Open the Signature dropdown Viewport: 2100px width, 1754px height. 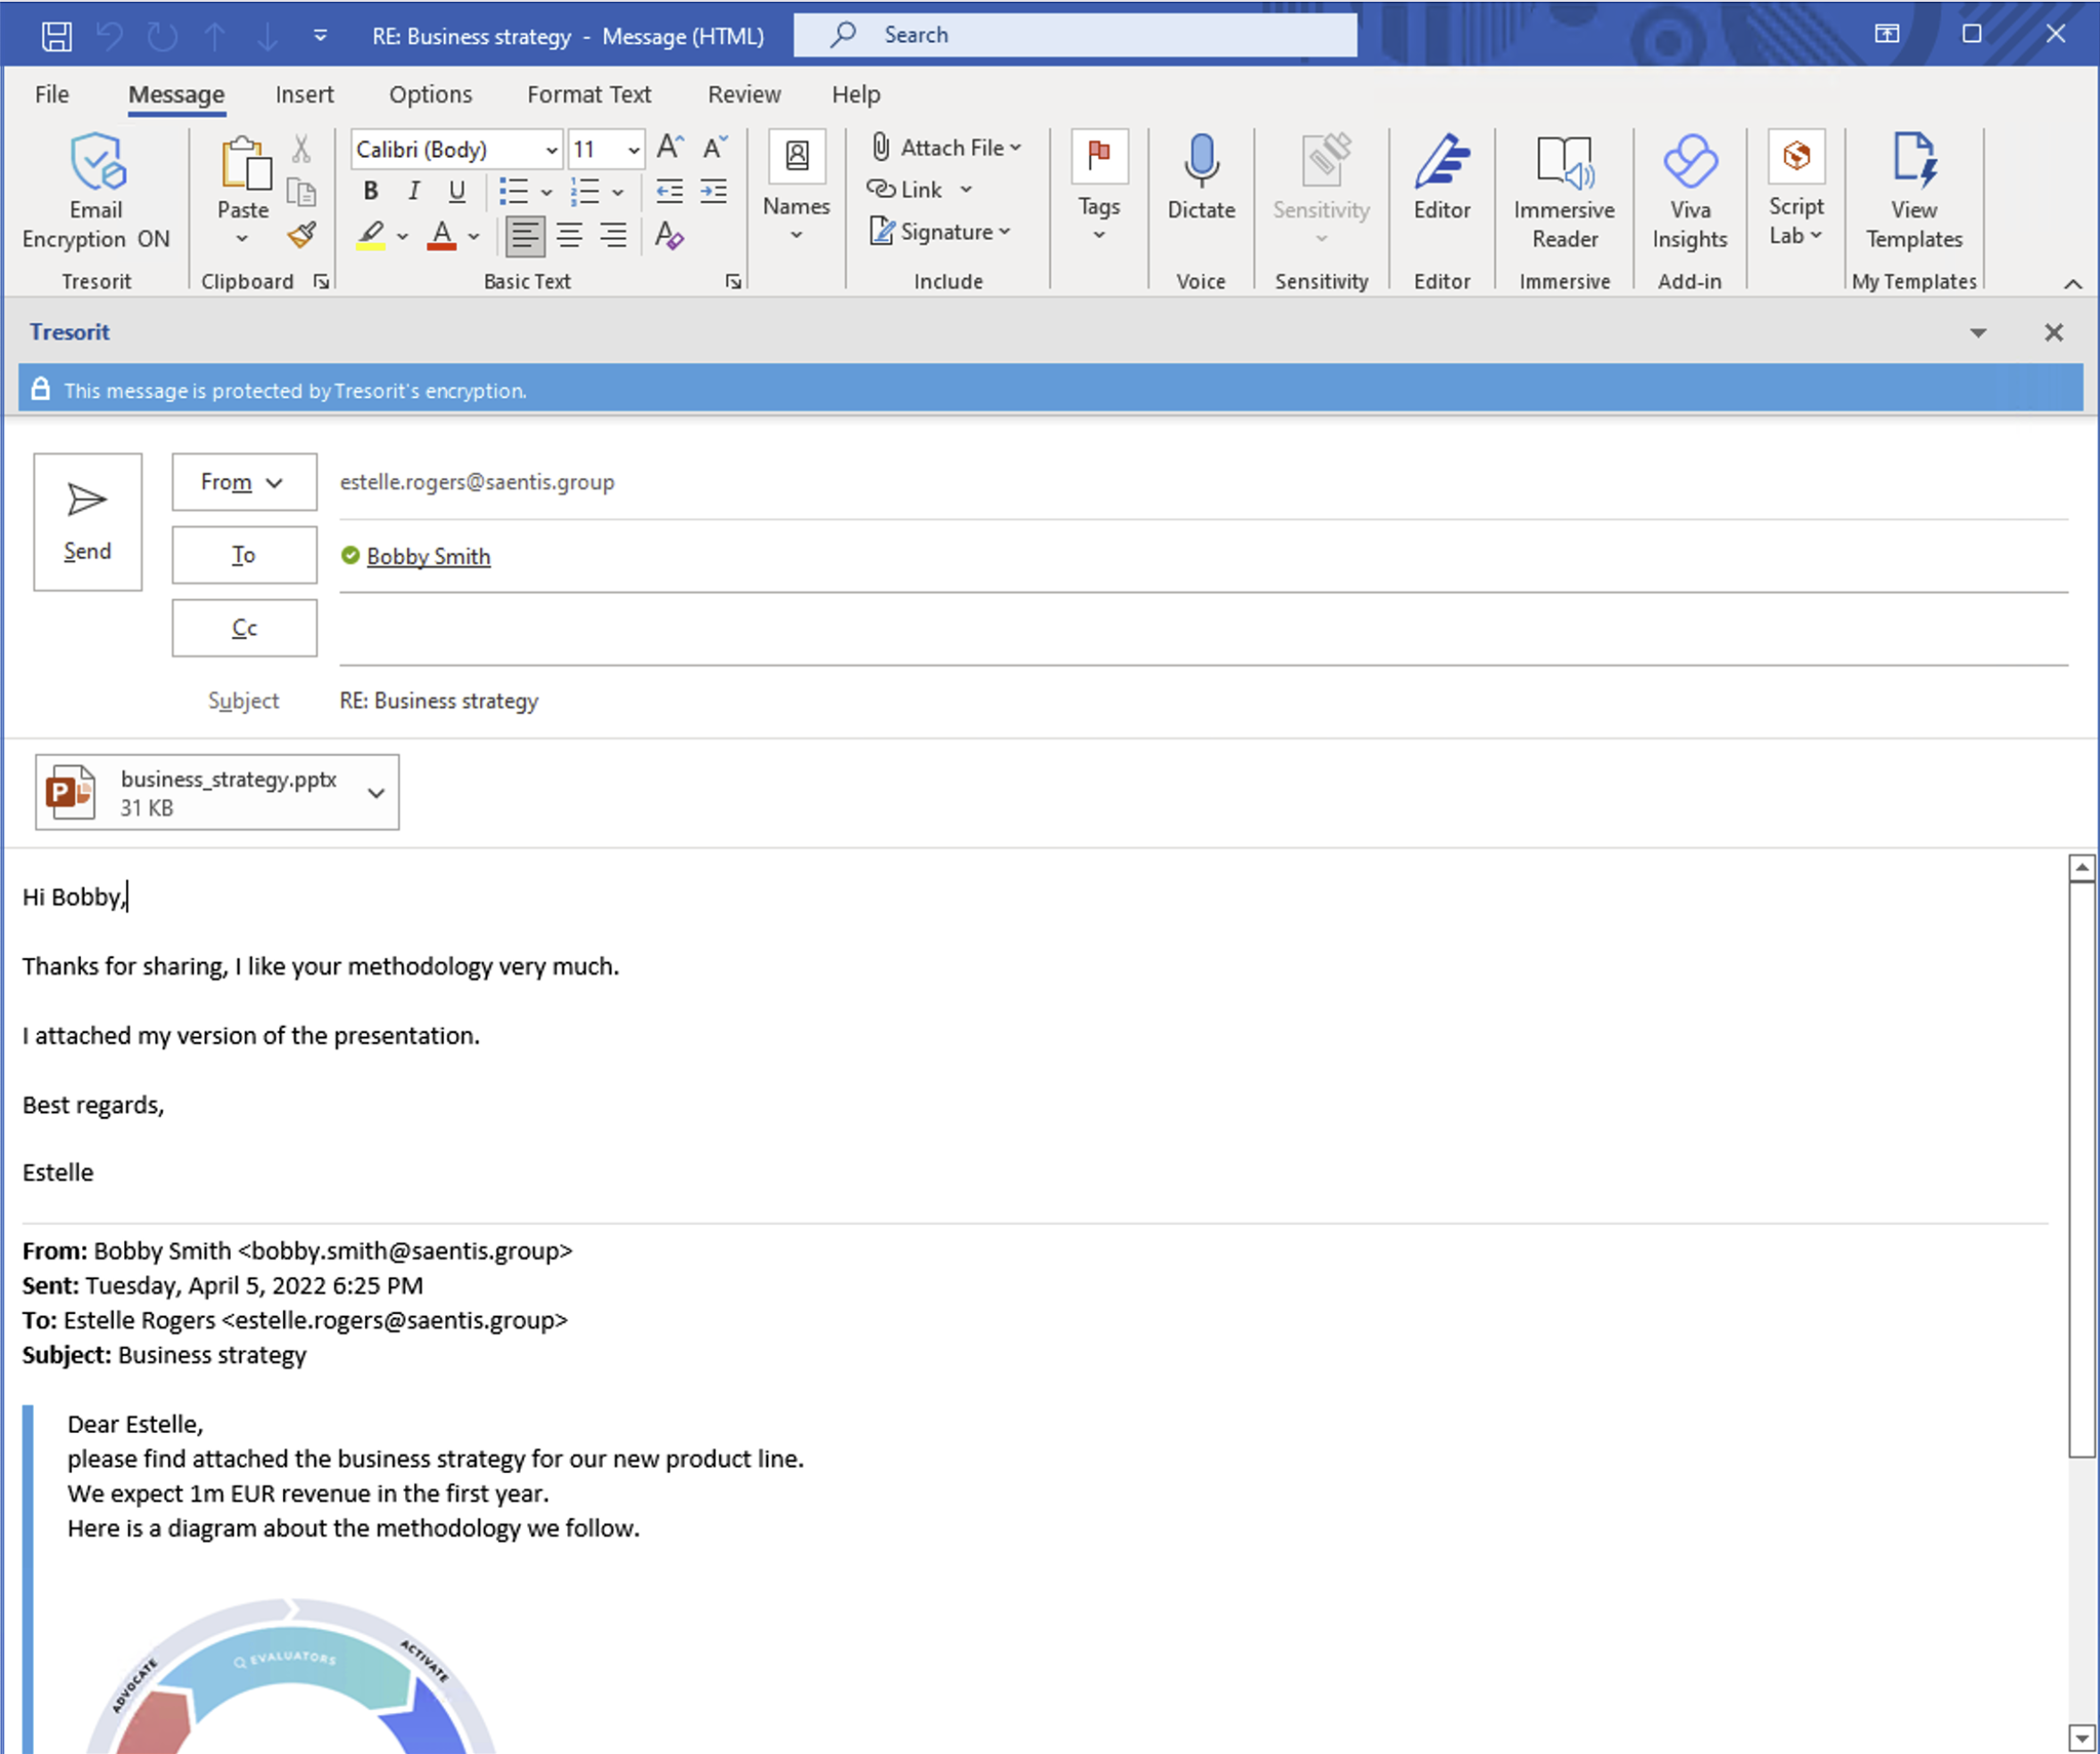point(940,232)
